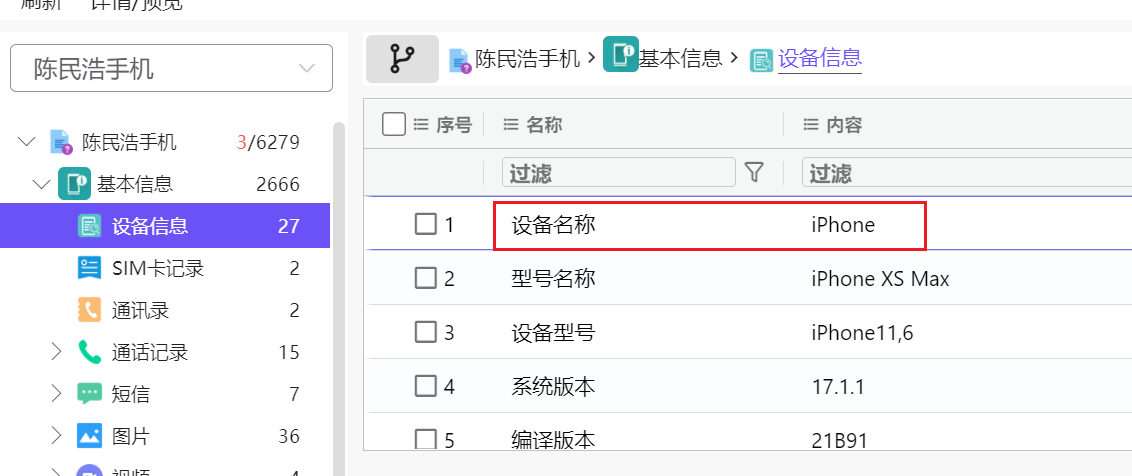This screenshot has width=1132, height=476.
Task: Check the box for row 1 设备名称
Action: point(426,224)
